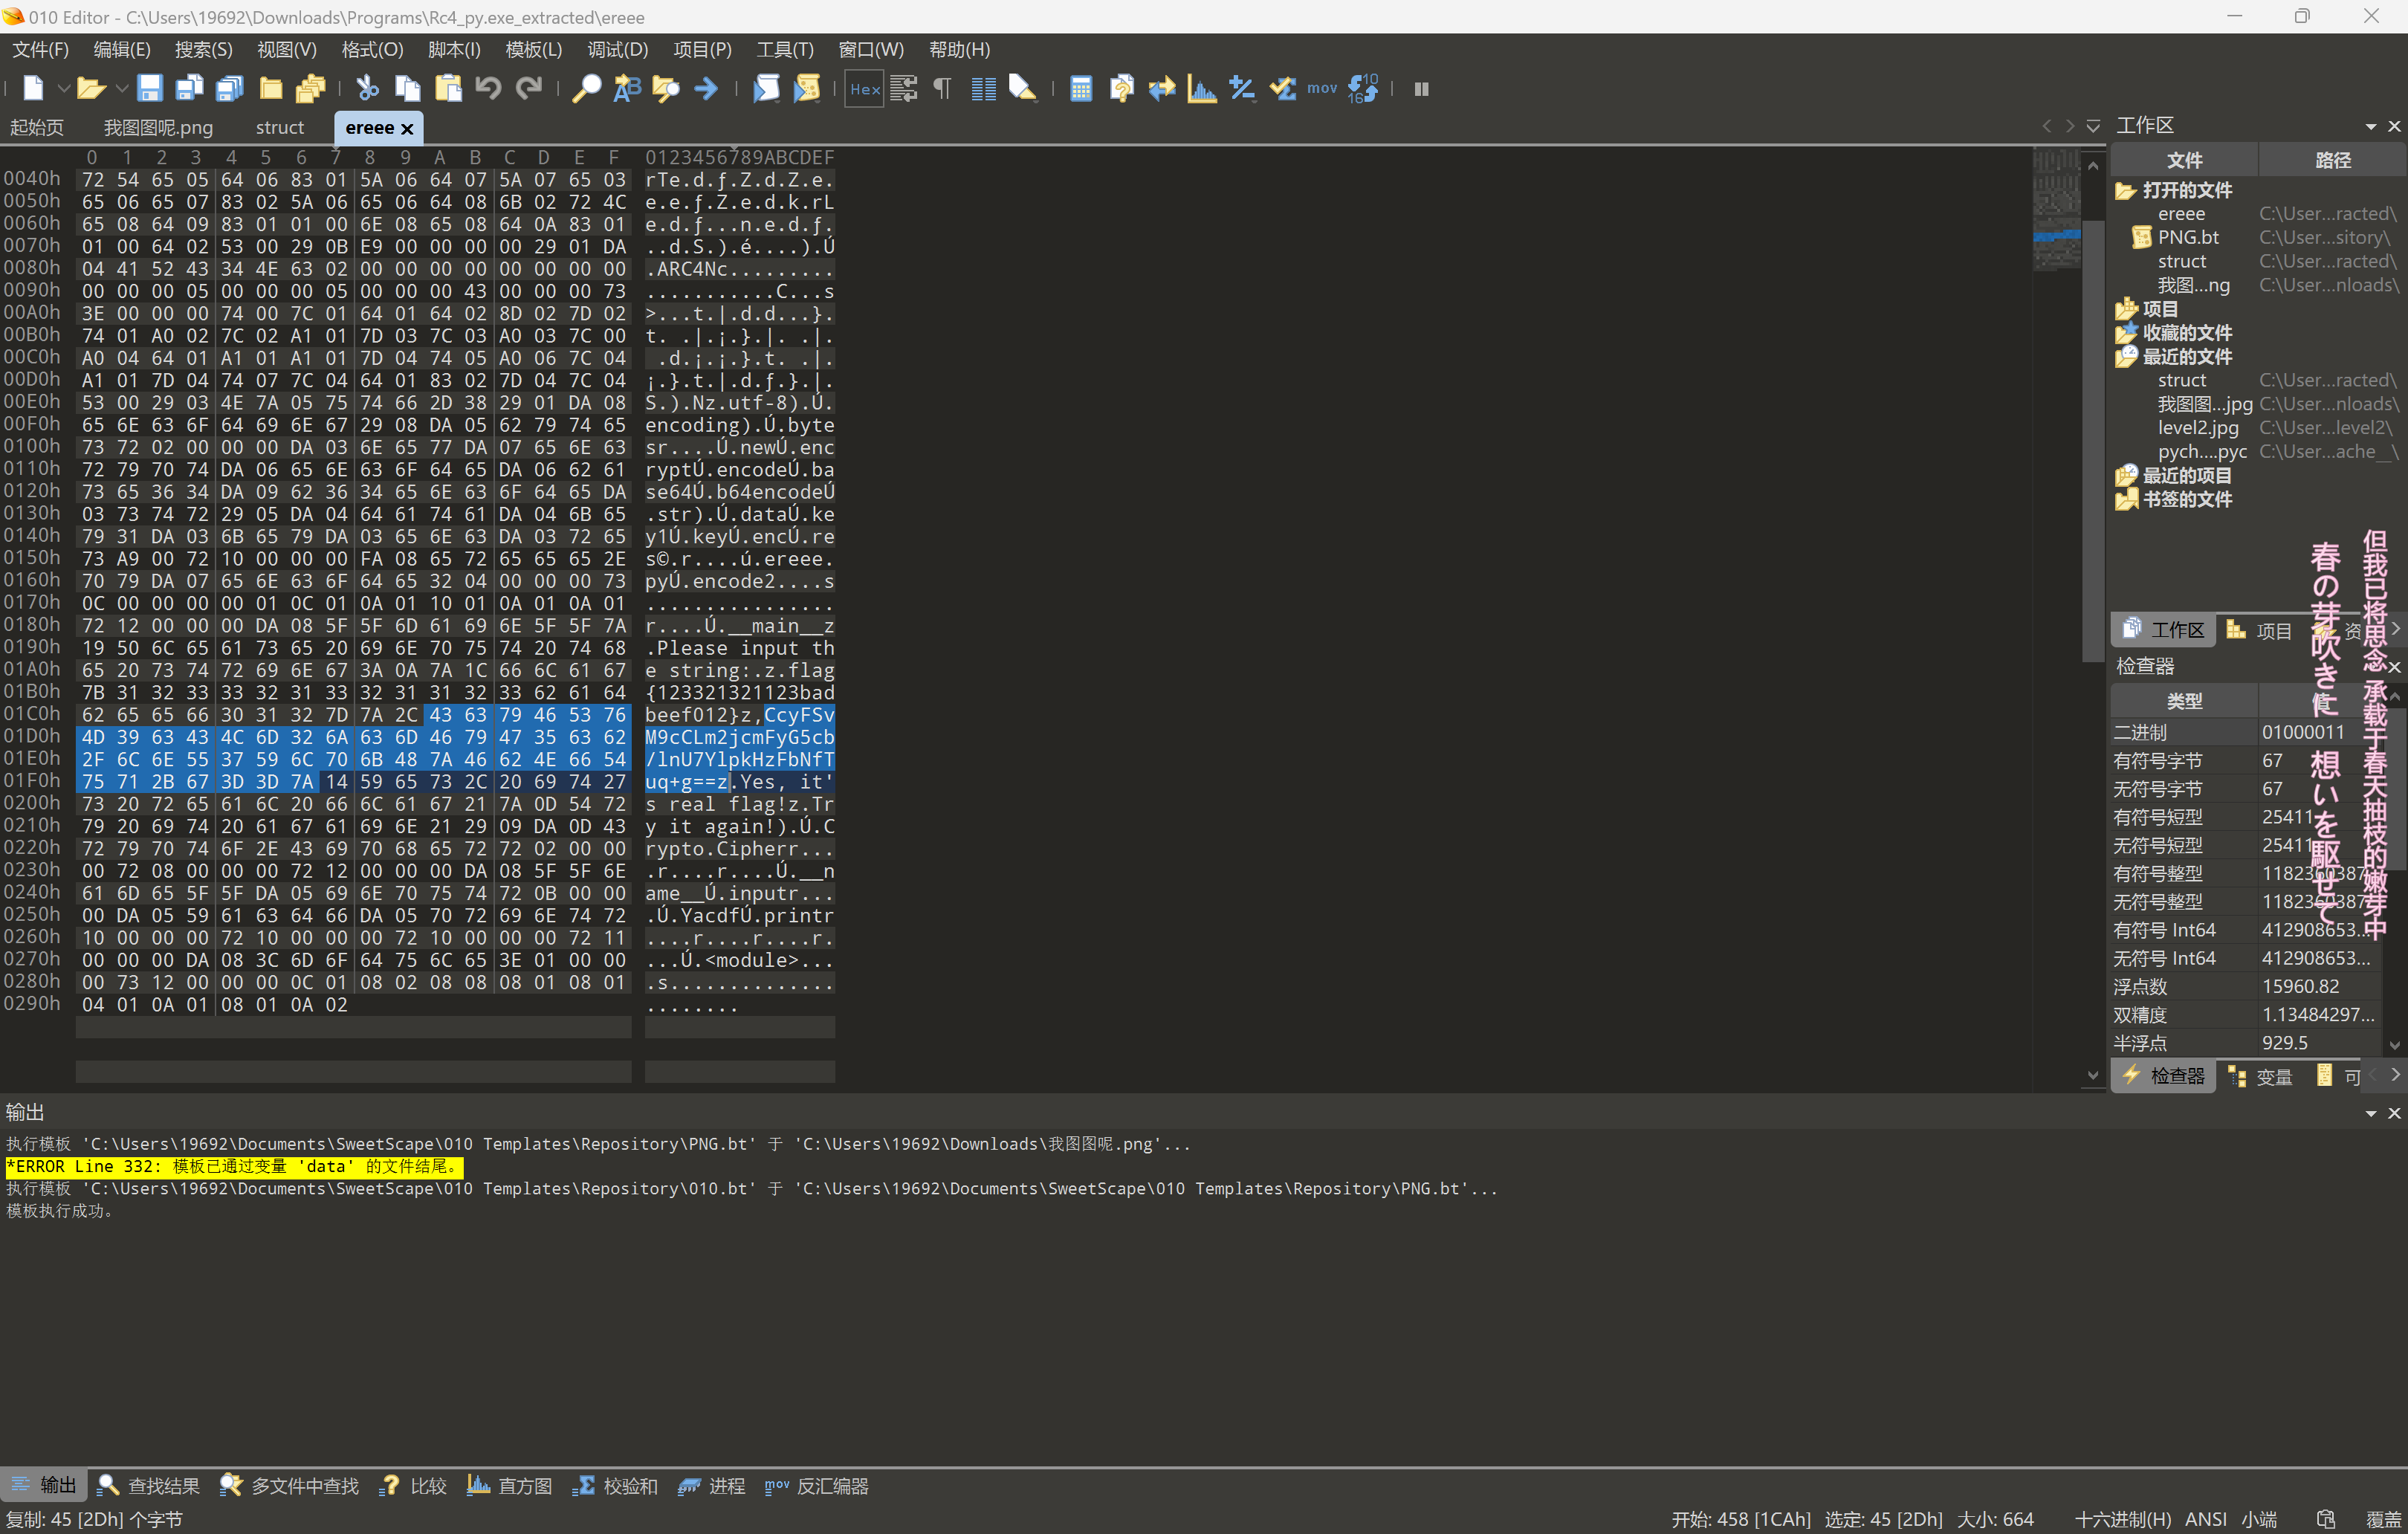Open the Calculator tool
Viewport: 2408px width, 1534px height.
coord(1080,89)
